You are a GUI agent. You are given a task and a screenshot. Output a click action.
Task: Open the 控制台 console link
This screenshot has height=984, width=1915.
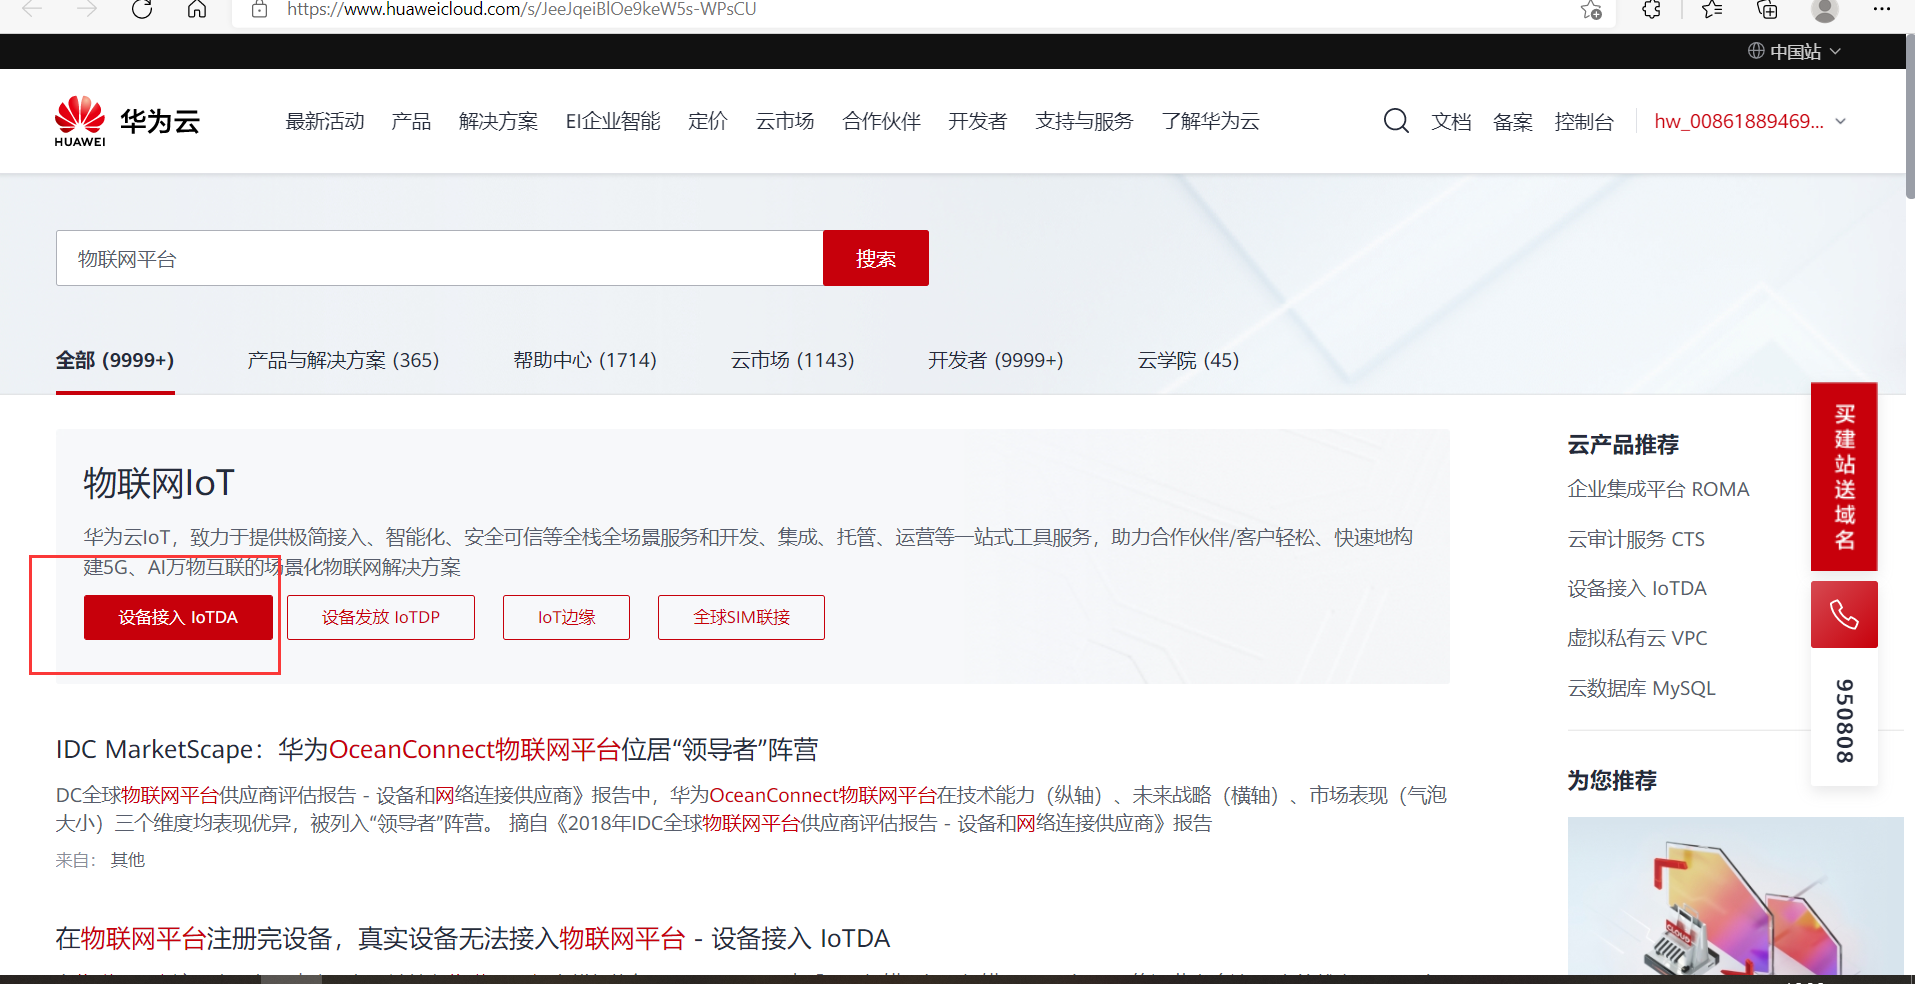tap(1584, 122)
